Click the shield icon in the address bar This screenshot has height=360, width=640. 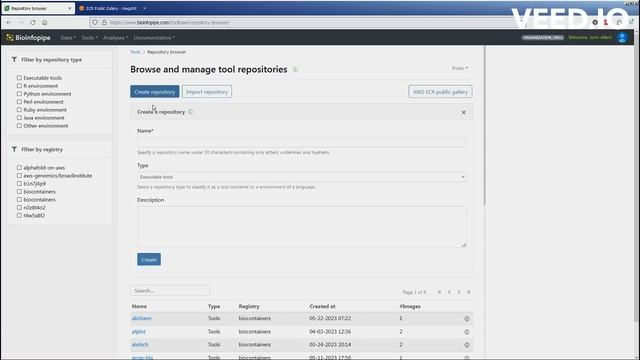click(95, 22)
